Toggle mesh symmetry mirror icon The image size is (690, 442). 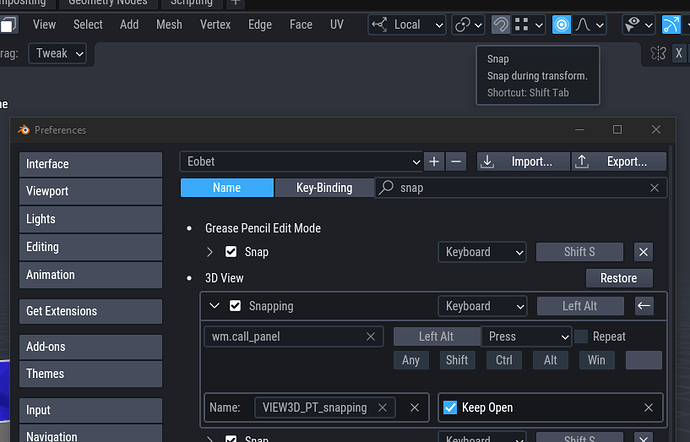pos(658,53)
